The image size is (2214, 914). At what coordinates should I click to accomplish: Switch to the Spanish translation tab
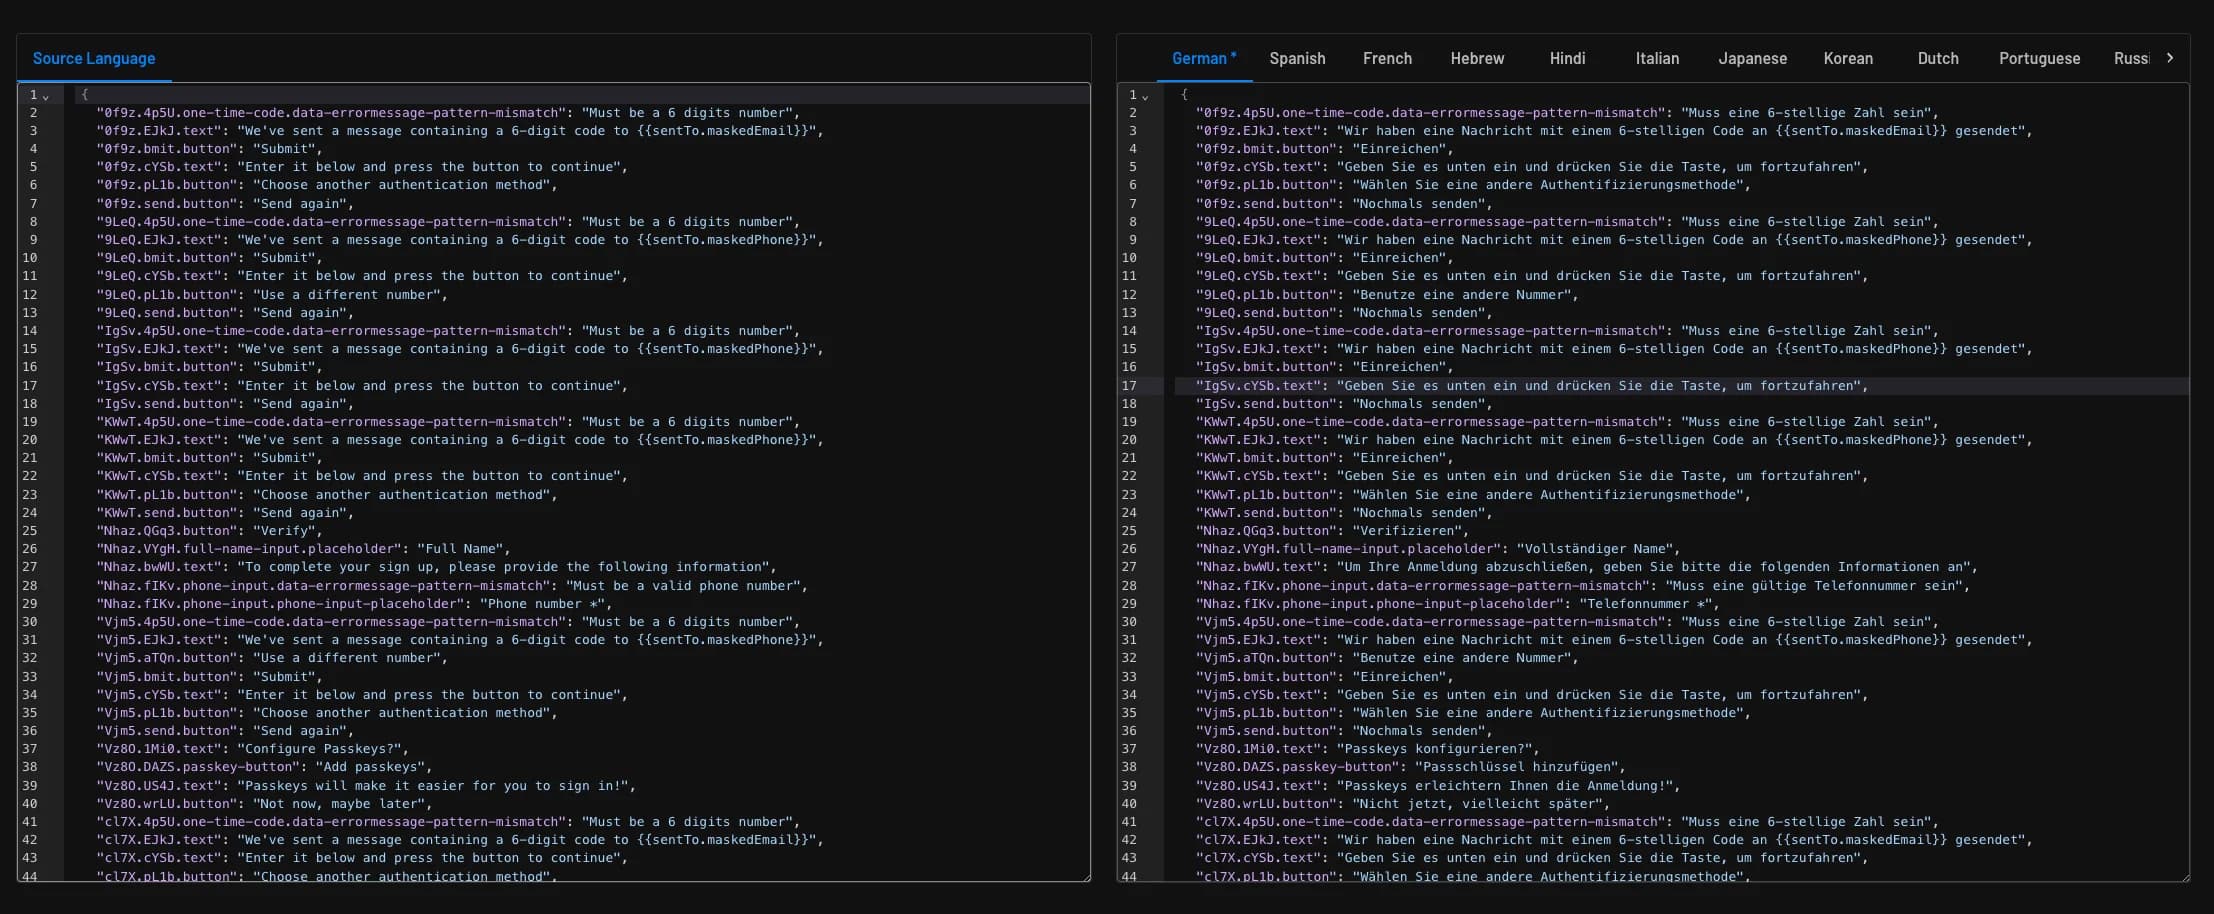tap(1297, 58)
